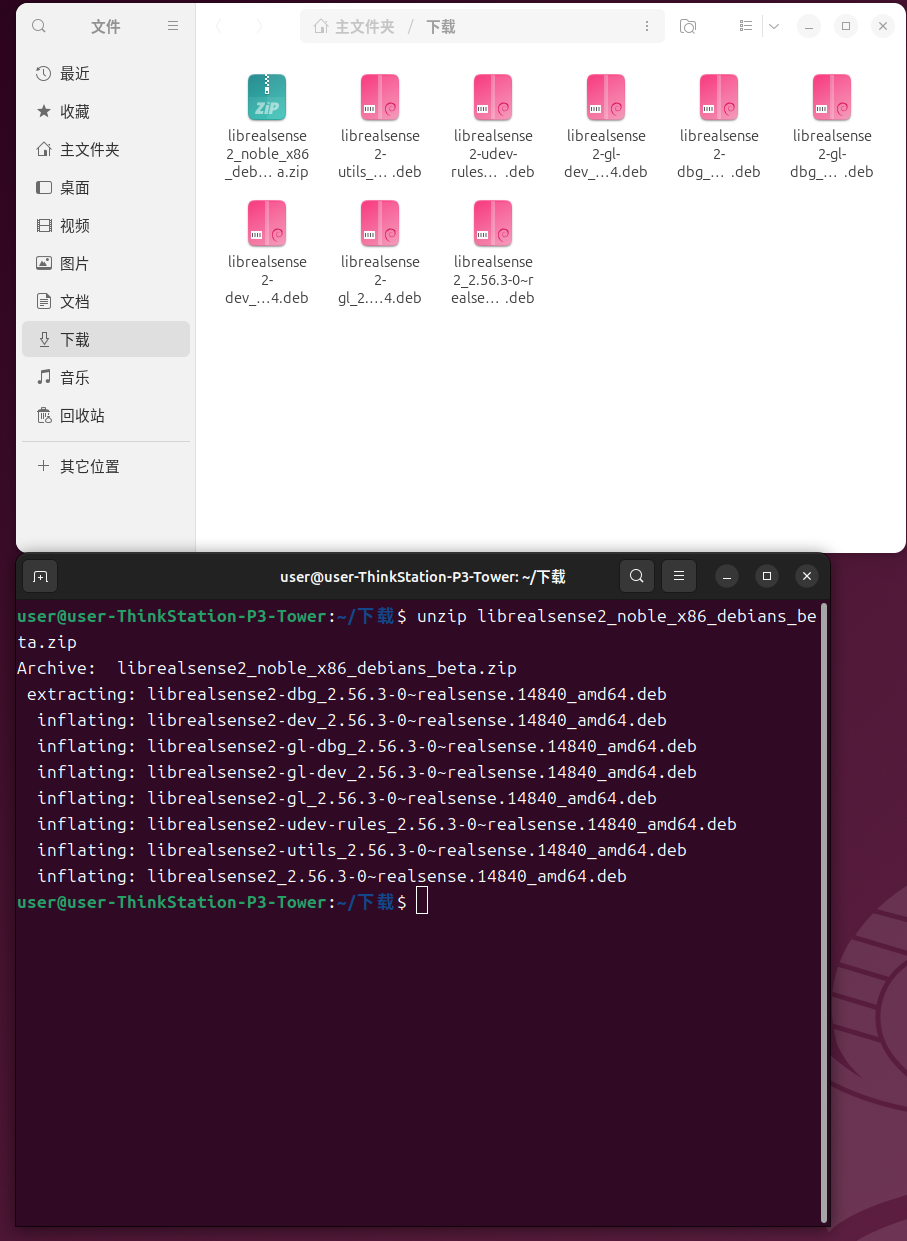Image resolution: width=907 pixels, height=1241 pixels.
Task: Select the librealsense2-dbg deb package icon
Action: 719,97
